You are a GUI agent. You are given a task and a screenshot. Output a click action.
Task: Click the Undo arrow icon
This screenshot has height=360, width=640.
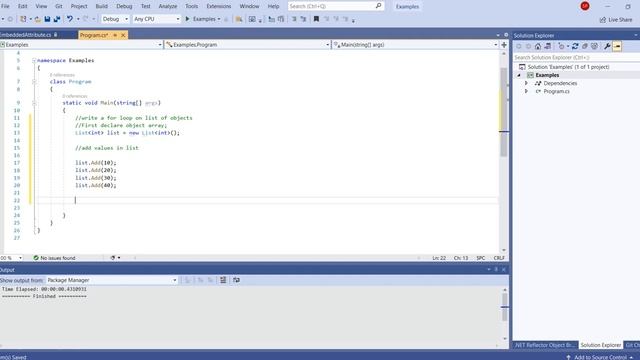point(70,19)
